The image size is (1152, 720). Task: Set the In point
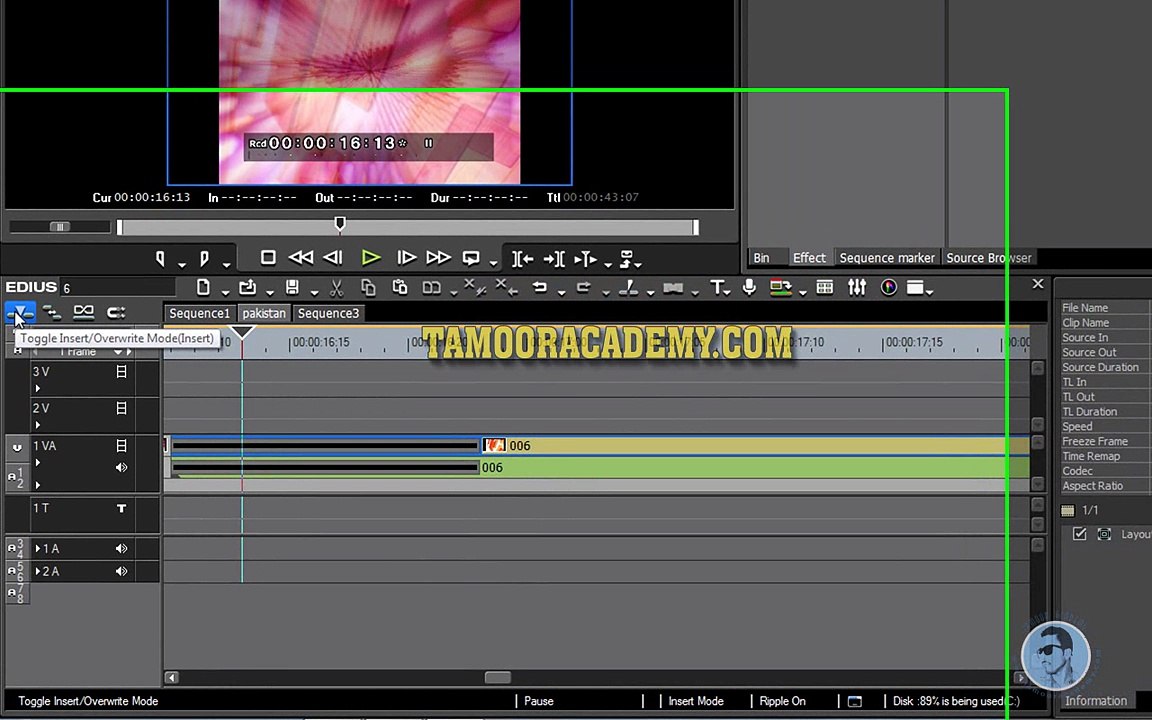[x=161, y=259]
